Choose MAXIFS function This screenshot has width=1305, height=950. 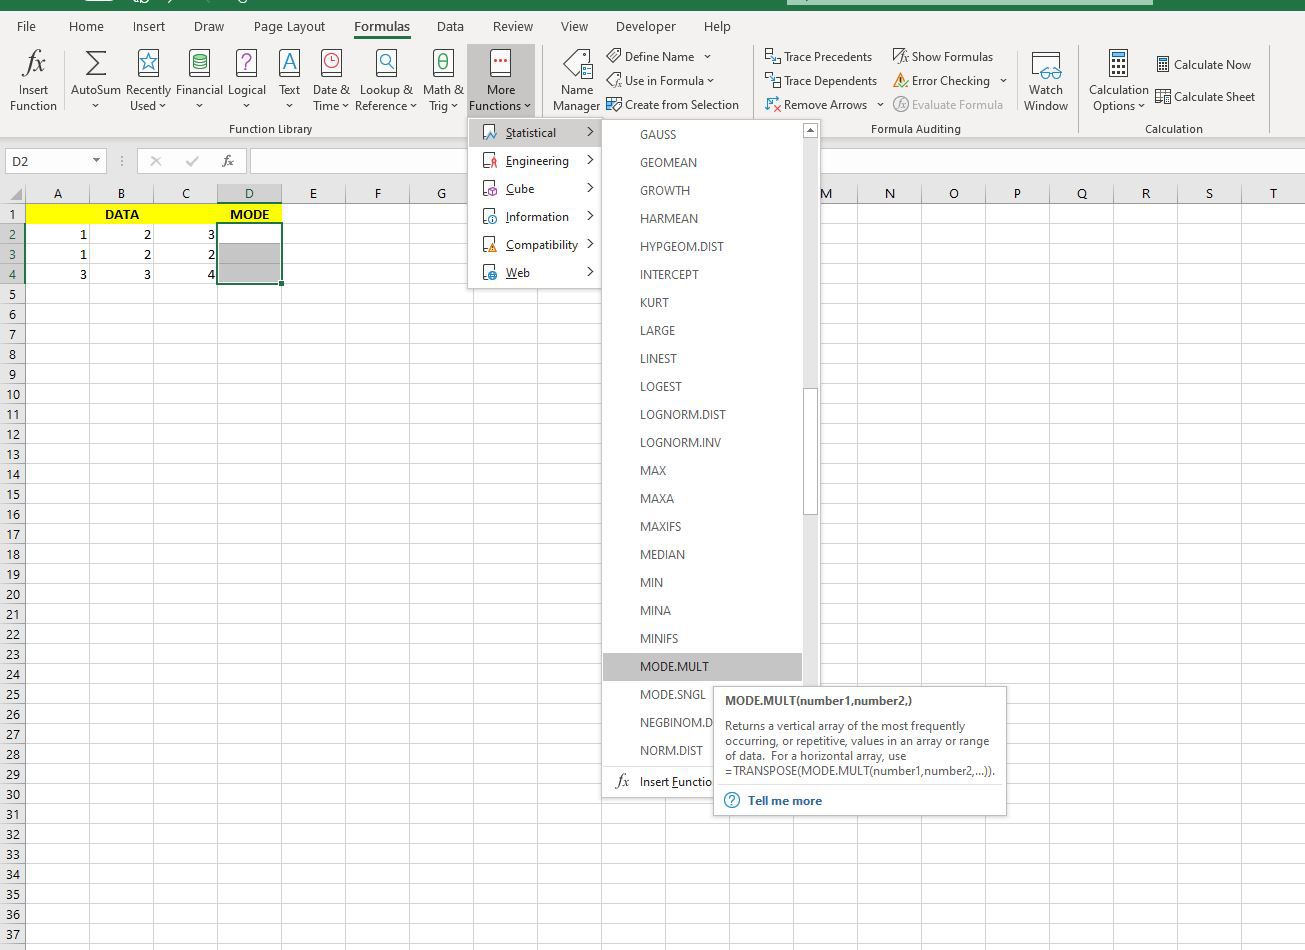pos(702,527)
